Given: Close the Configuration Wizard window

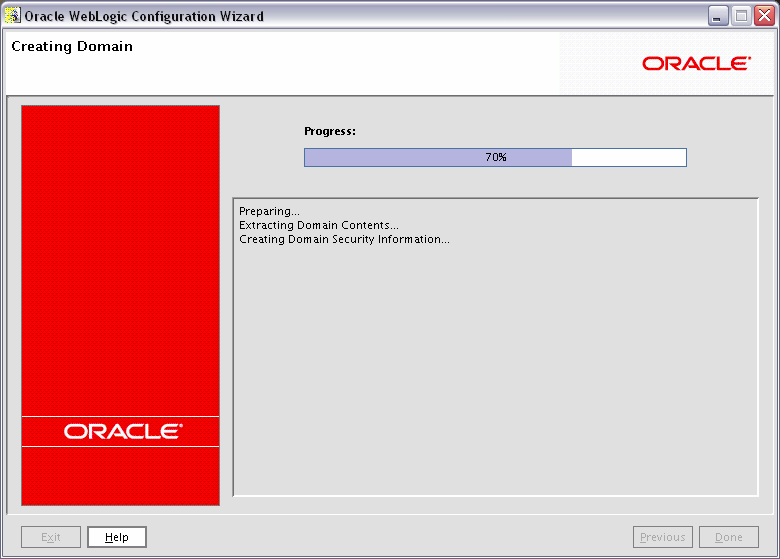Looking at the screenshot, I should (x=765, y=16).
